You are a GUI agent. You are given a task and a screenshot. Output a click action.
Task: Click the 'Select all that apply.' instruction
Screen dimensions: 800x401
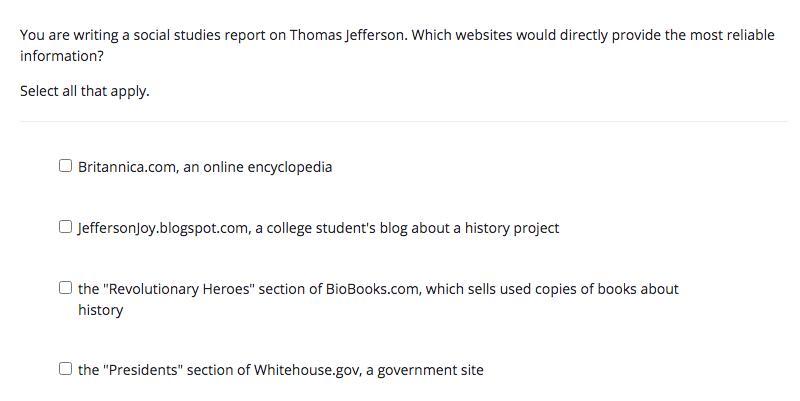click(85, 91)
